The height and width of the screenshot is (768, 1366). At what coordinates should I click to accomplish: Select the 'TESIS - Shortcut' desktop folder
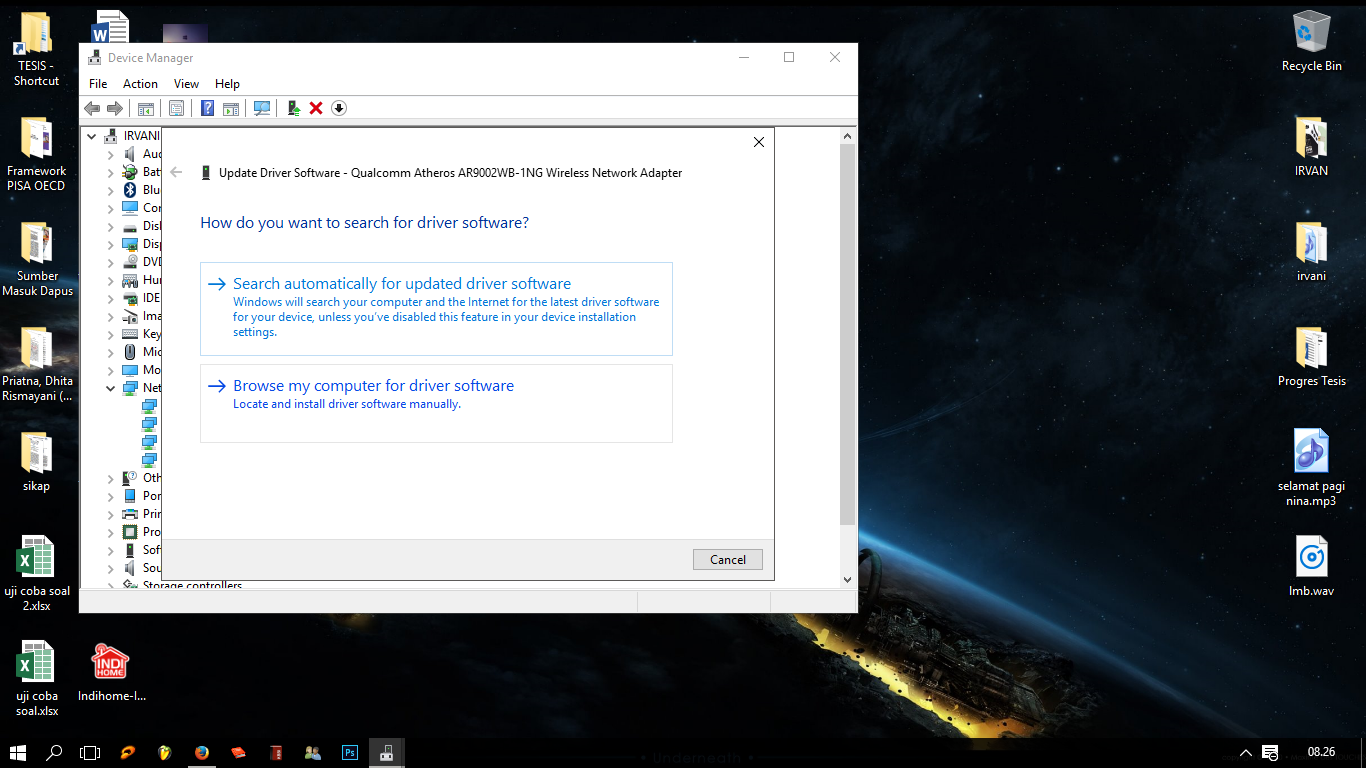click(36, 49)
